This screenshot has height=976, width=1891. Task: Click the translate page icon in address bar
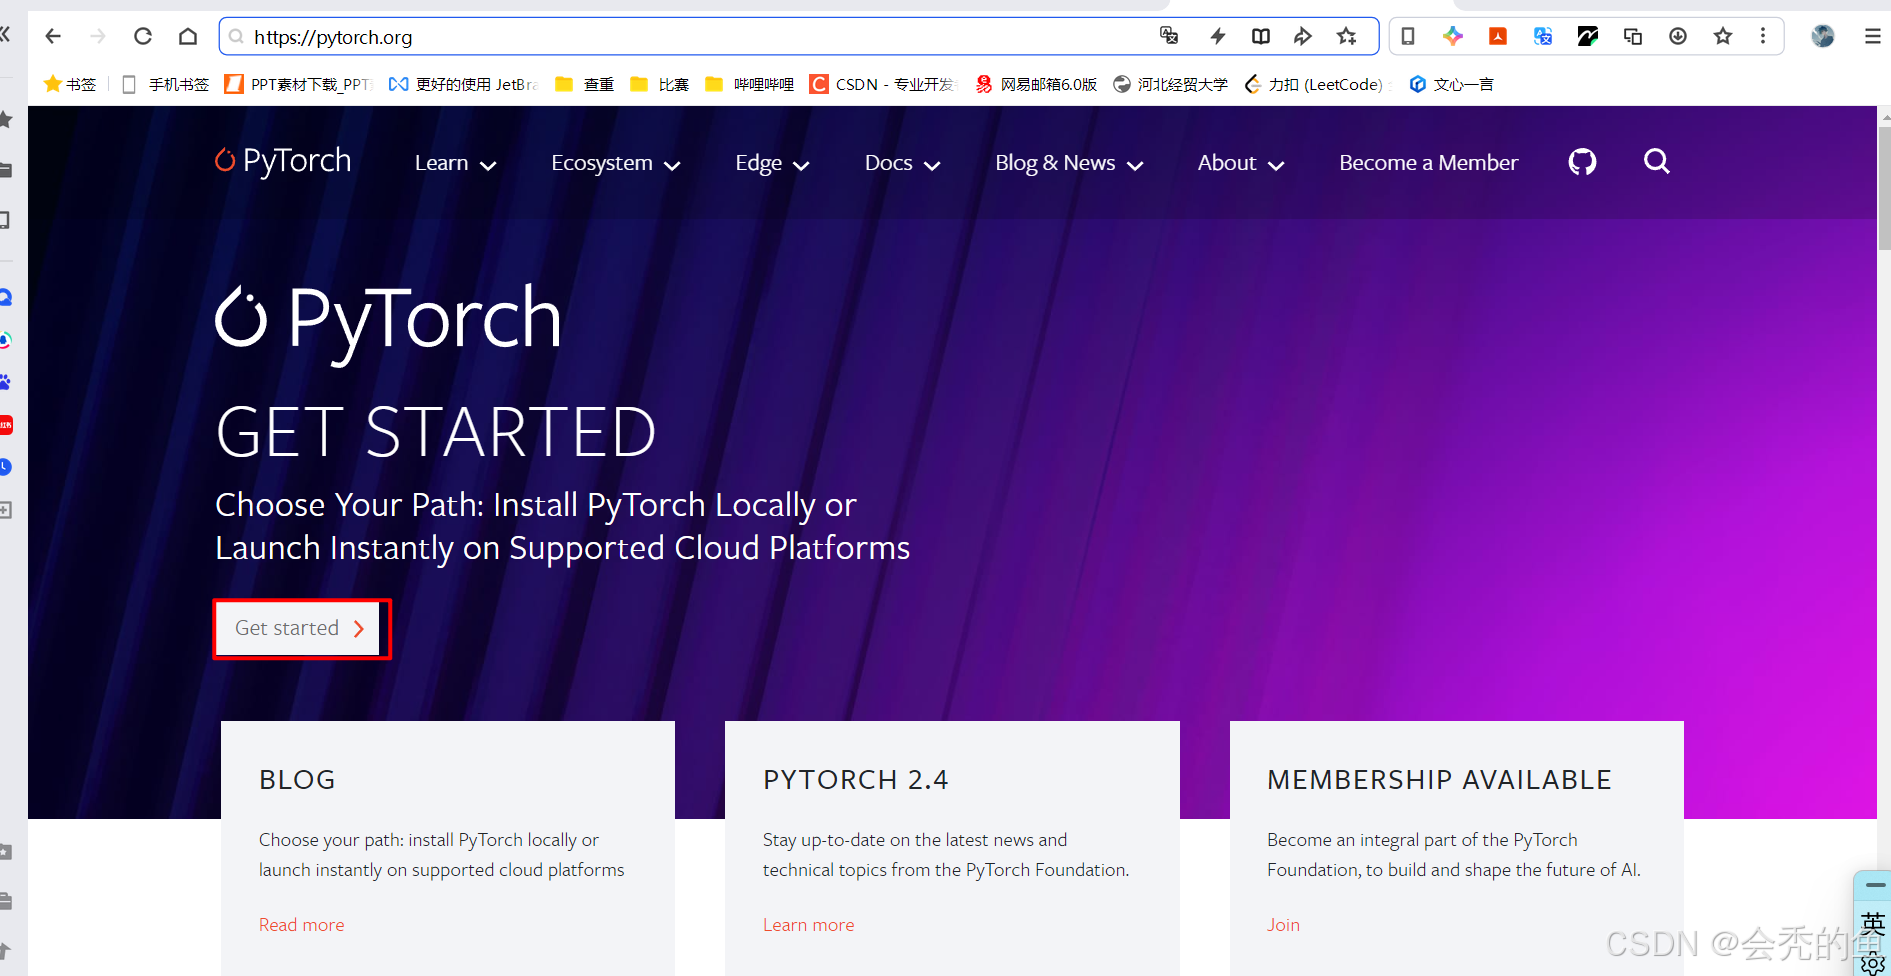coord(1169,36)
